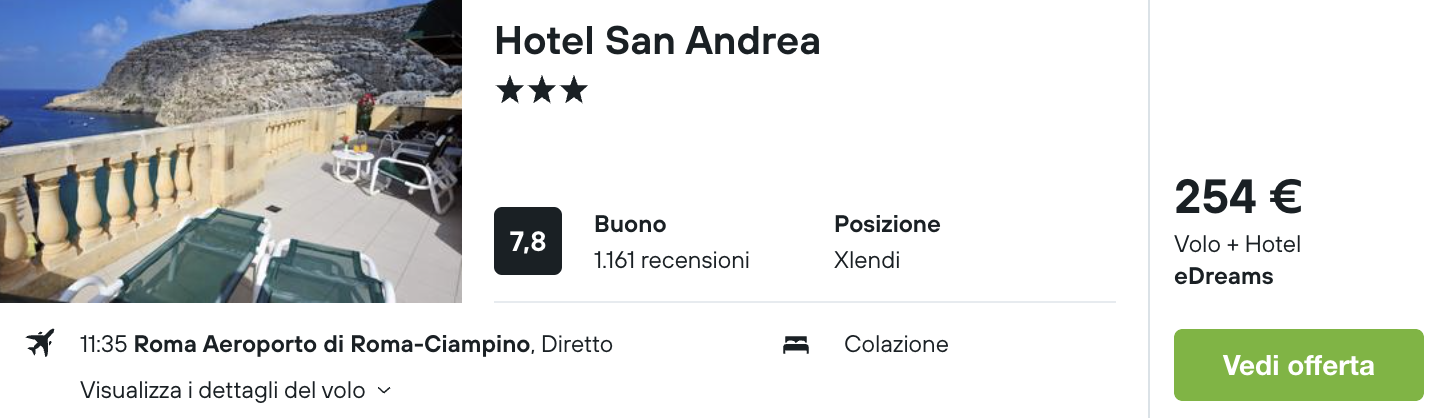Click the Colazione meal label
Image resolution: width=1436 pixels, height=418 pixels.
[x=896, y=345]
